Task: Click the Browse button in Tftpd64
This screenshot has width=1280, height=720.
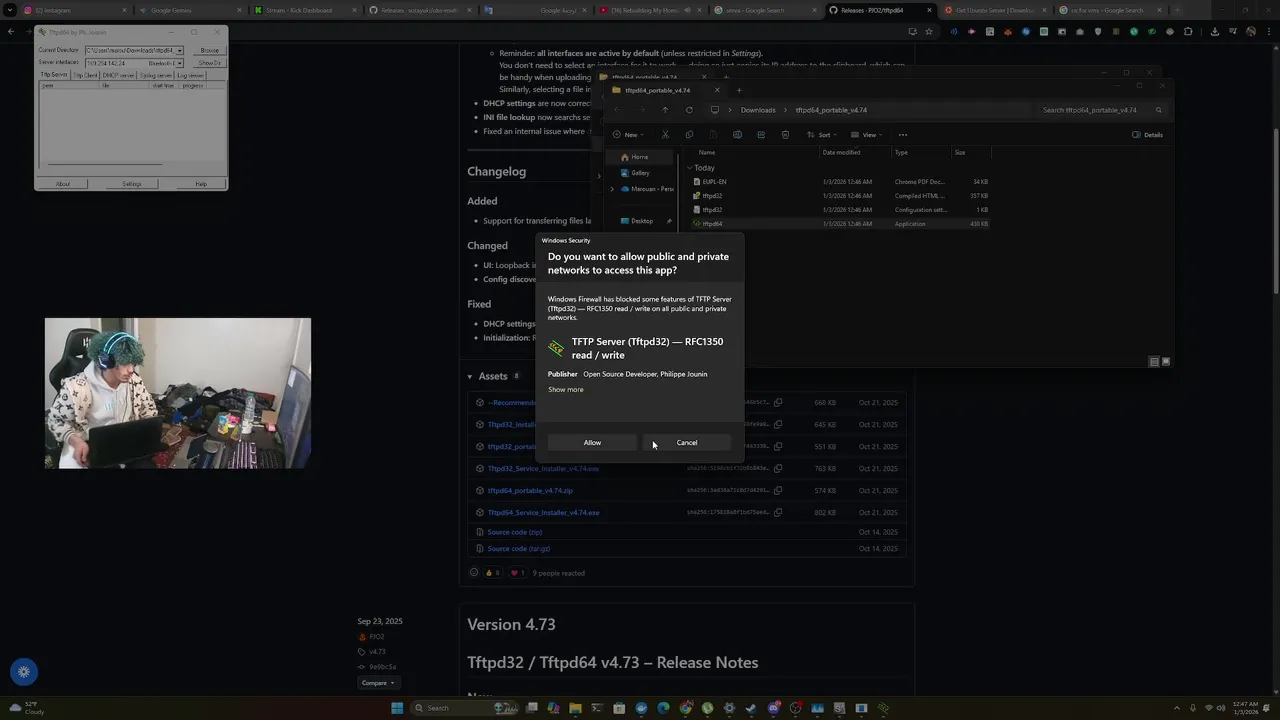Action: [209, 50]
